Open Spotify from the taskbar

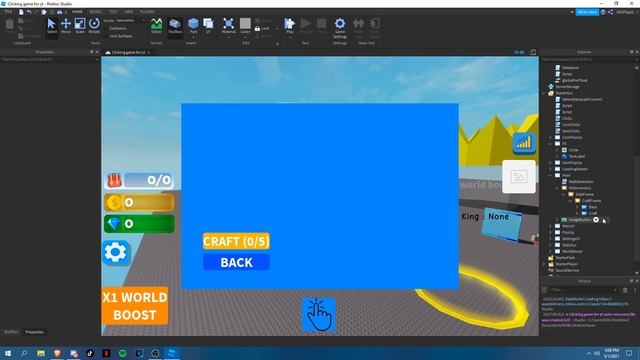(122, 353)
